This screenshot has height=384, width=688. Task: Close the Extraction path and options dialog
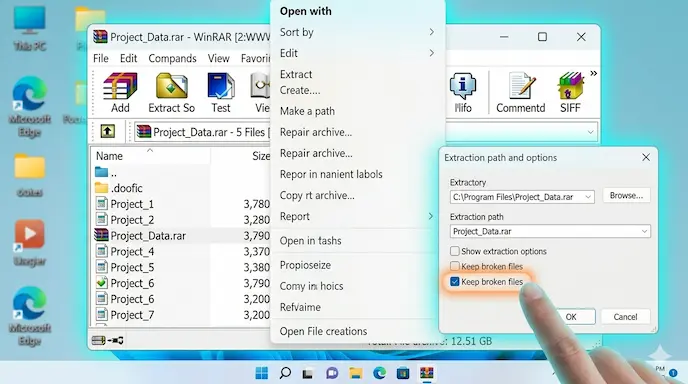click(x=646, y=157)
